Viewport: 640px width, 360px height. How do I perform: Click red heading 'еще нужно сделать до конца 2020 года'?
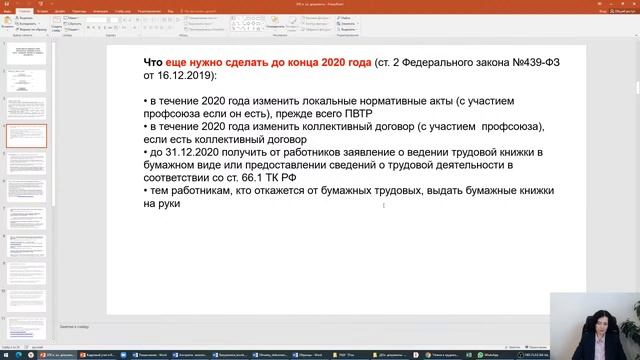click(x=268, y=62)
